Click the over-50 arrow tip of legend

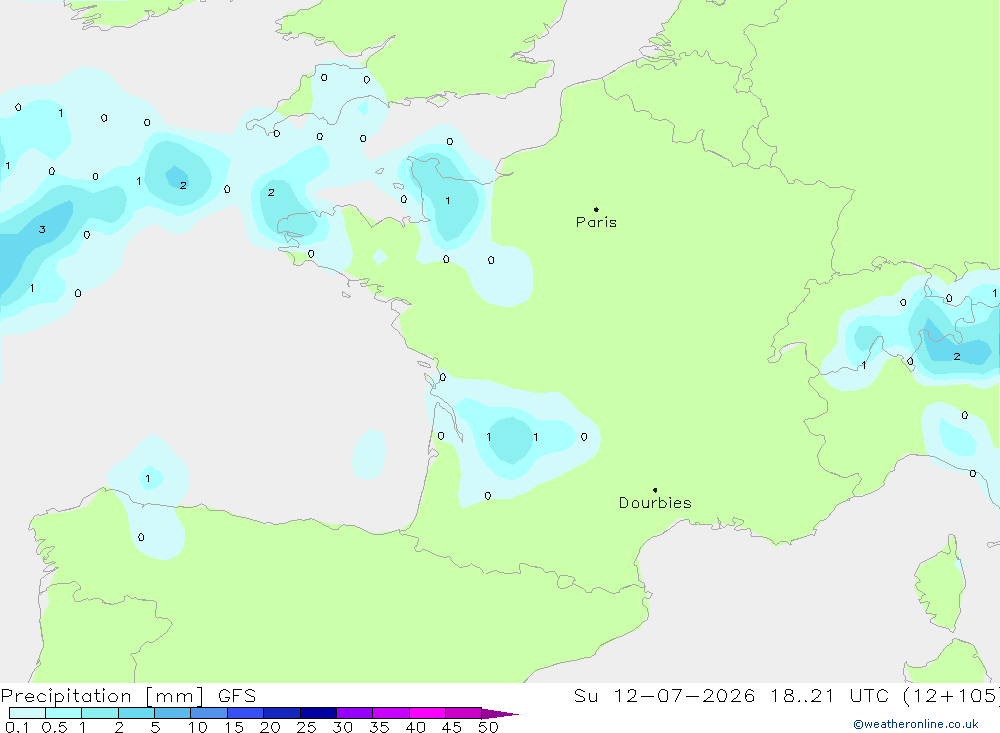pos(501,714)
